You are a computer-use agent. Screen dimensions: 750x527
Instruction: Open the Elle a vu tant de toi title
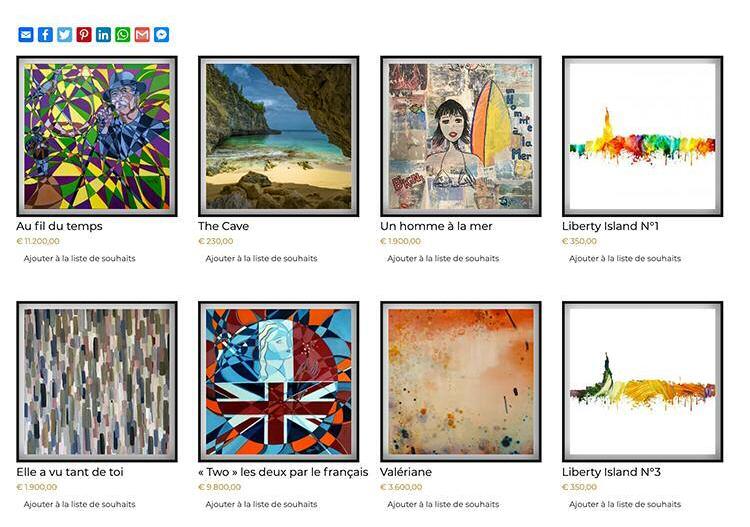(x=70, y=472)
